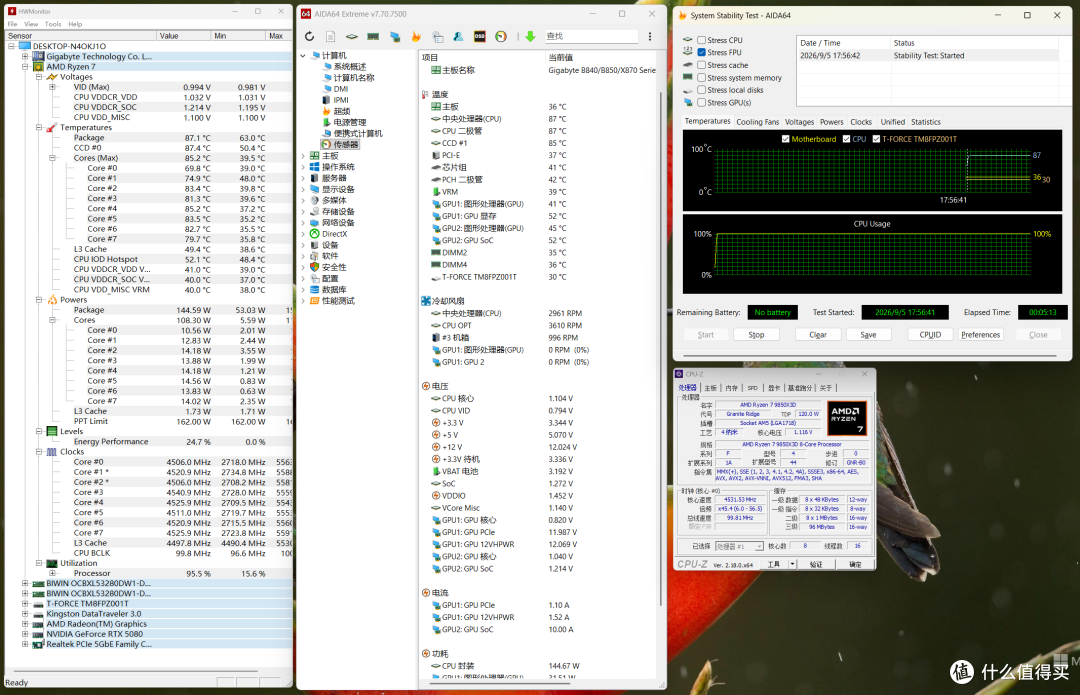Click the green download arrow in AIDA64
The width and height of the screenshot is (1080, 695).
tap(530, 37)
